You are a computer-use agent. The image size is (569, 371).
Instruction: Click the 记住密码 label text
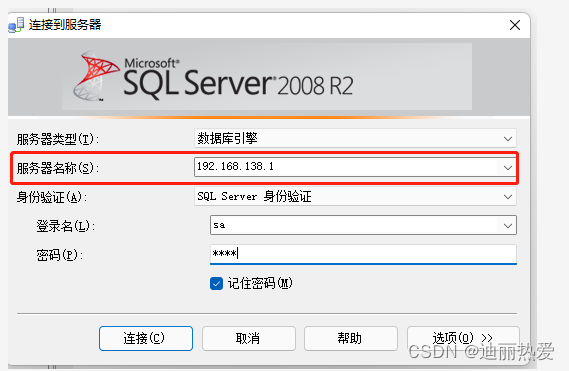pyautogui.click(x=260, y=283)
